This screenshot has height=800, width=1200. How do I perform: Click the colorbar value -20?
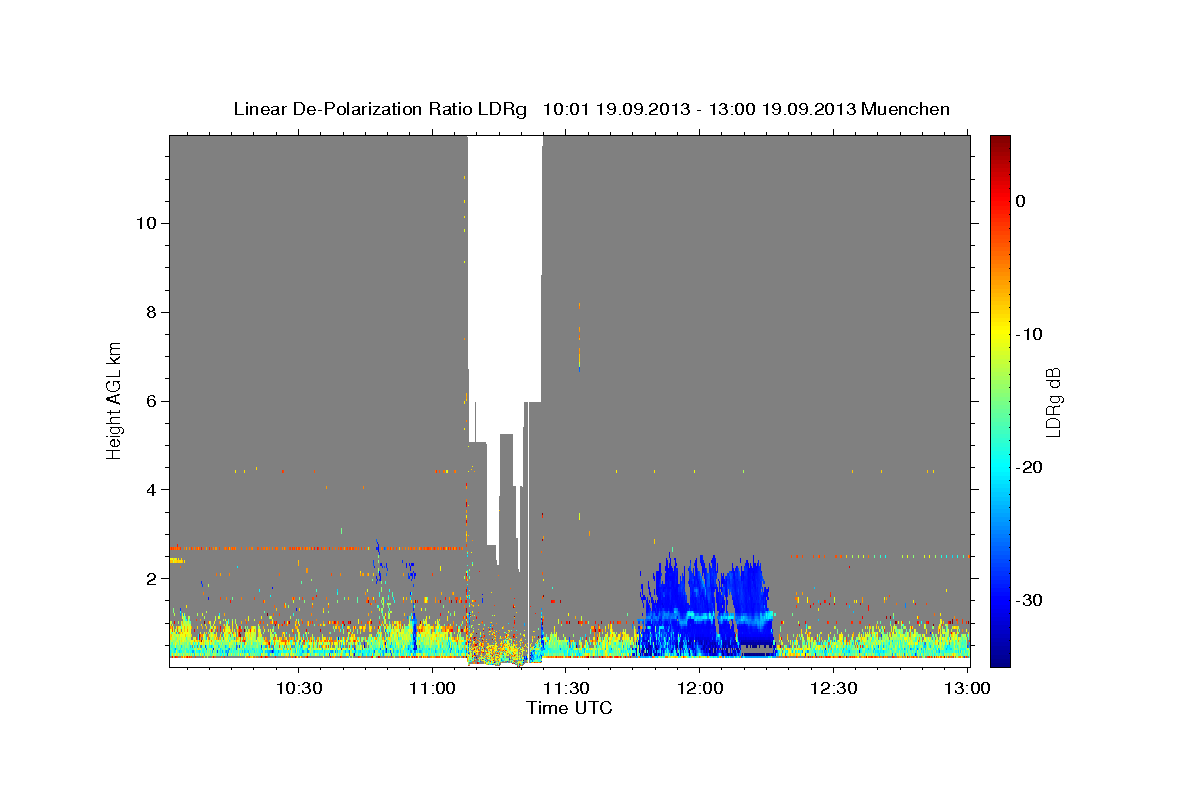(1030, 467)
